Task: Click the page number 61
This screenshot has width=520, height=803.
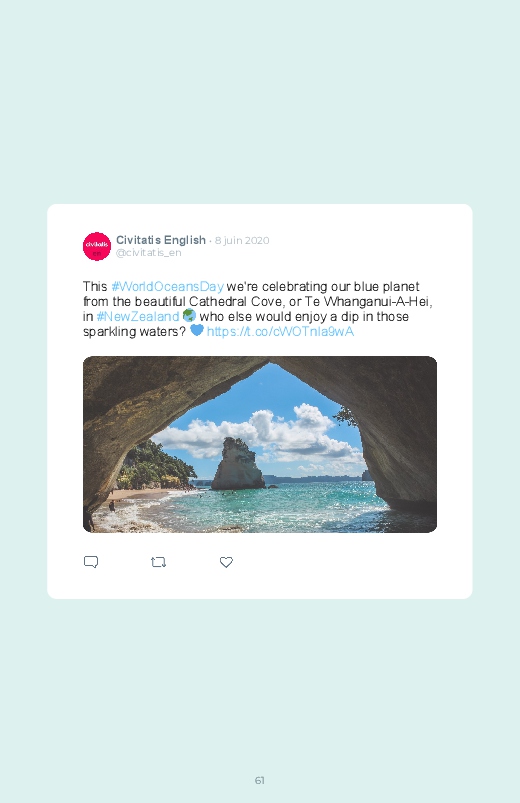Action: [x=260, y=780]
